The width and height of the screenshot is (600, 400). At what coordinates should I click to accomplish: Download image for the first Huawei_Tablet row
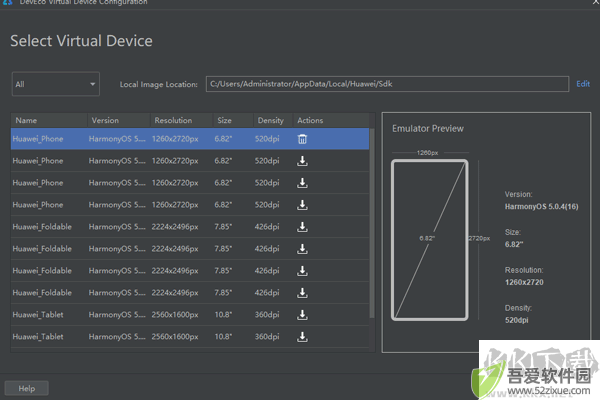pos(302,315)
